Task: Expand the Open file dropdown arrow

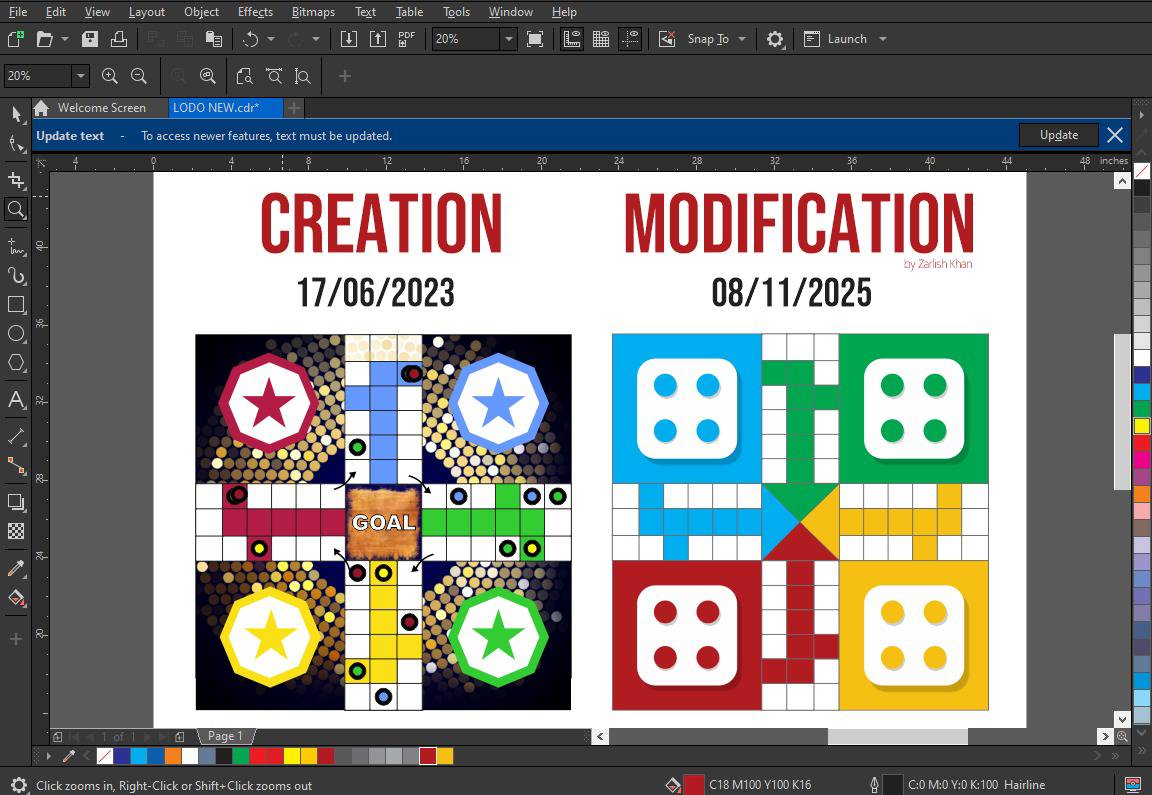Action: coord(65,39)
